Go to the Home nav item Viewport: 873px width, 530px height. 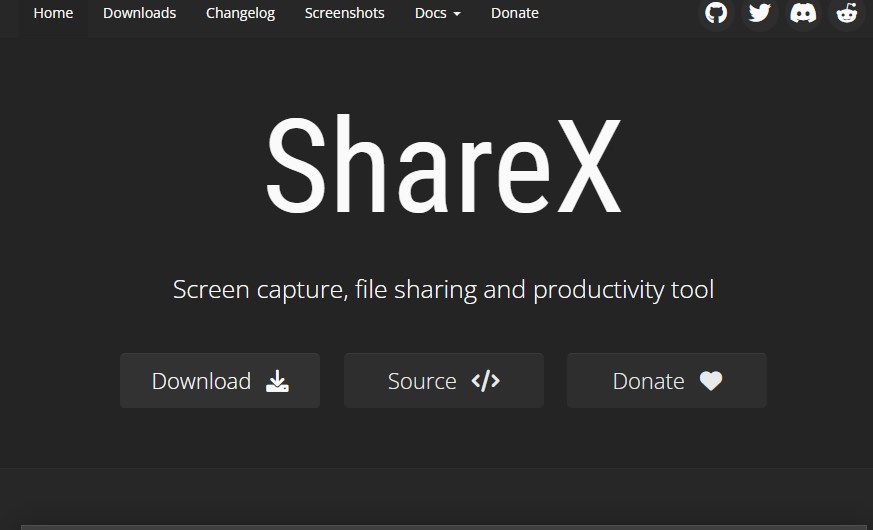coord(53,13)
